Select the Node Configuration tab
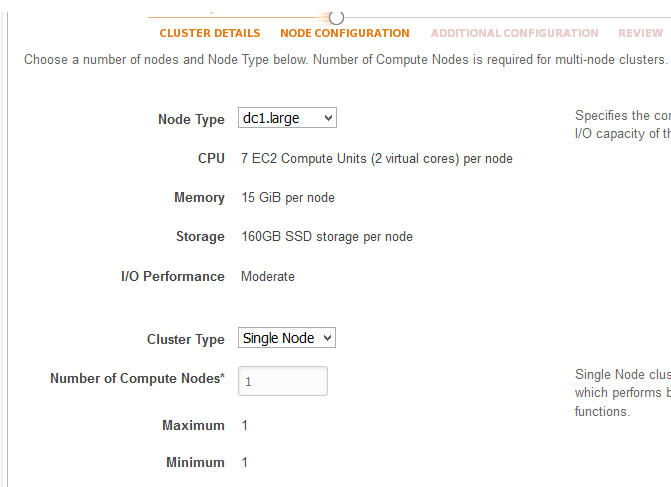 coord(345,33)
